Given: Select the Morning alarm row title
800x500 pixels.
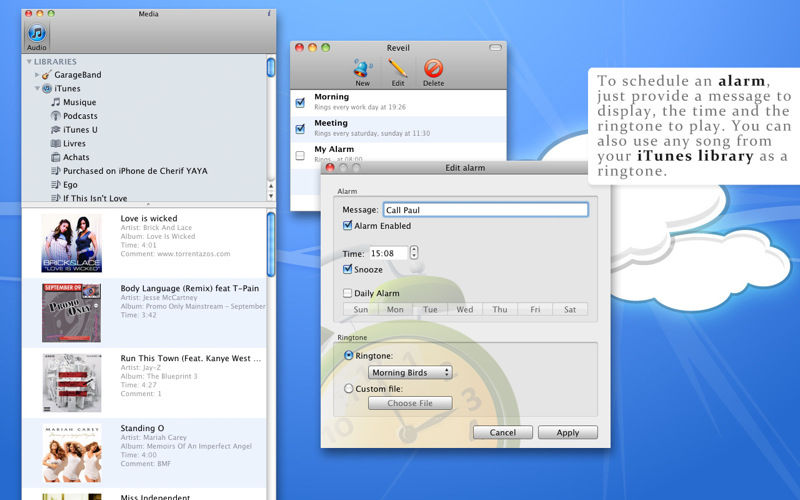Looking at the screenshot, I should (332, 96).
